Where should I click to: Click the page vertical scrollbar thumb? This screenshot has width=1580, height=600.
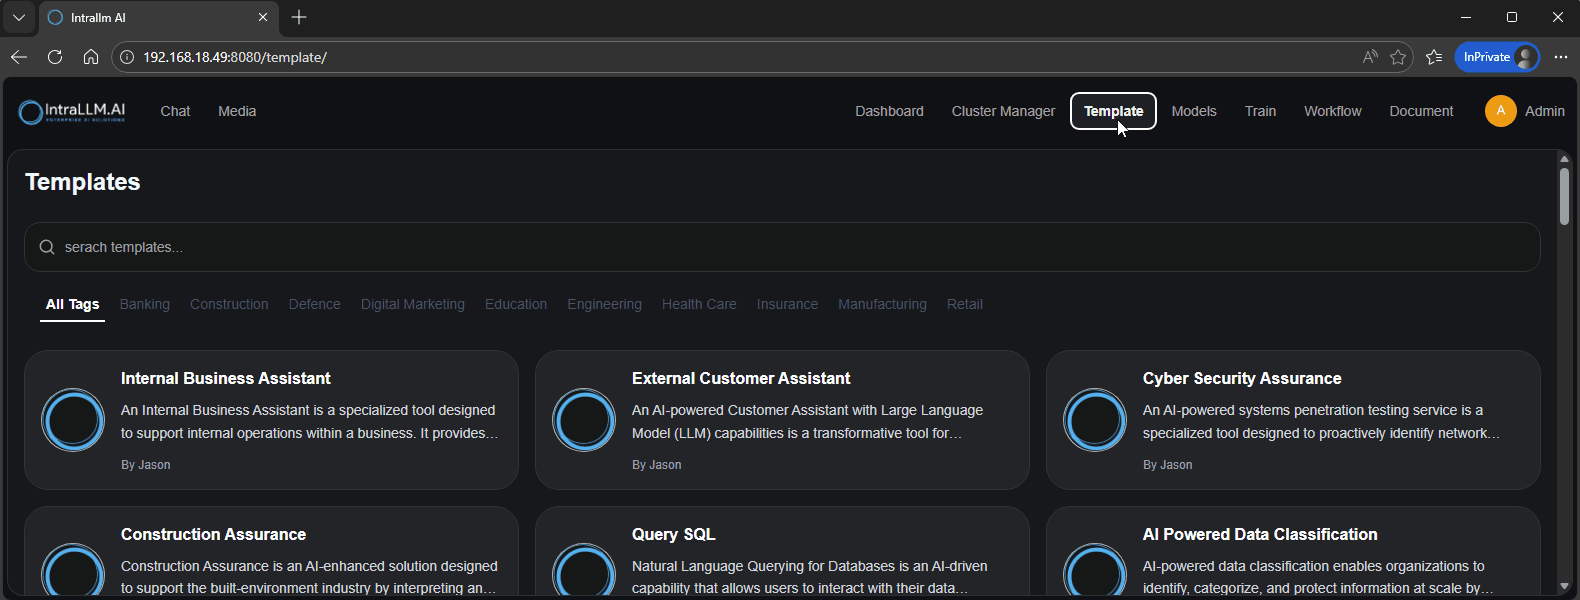(x=1564, y=196)
